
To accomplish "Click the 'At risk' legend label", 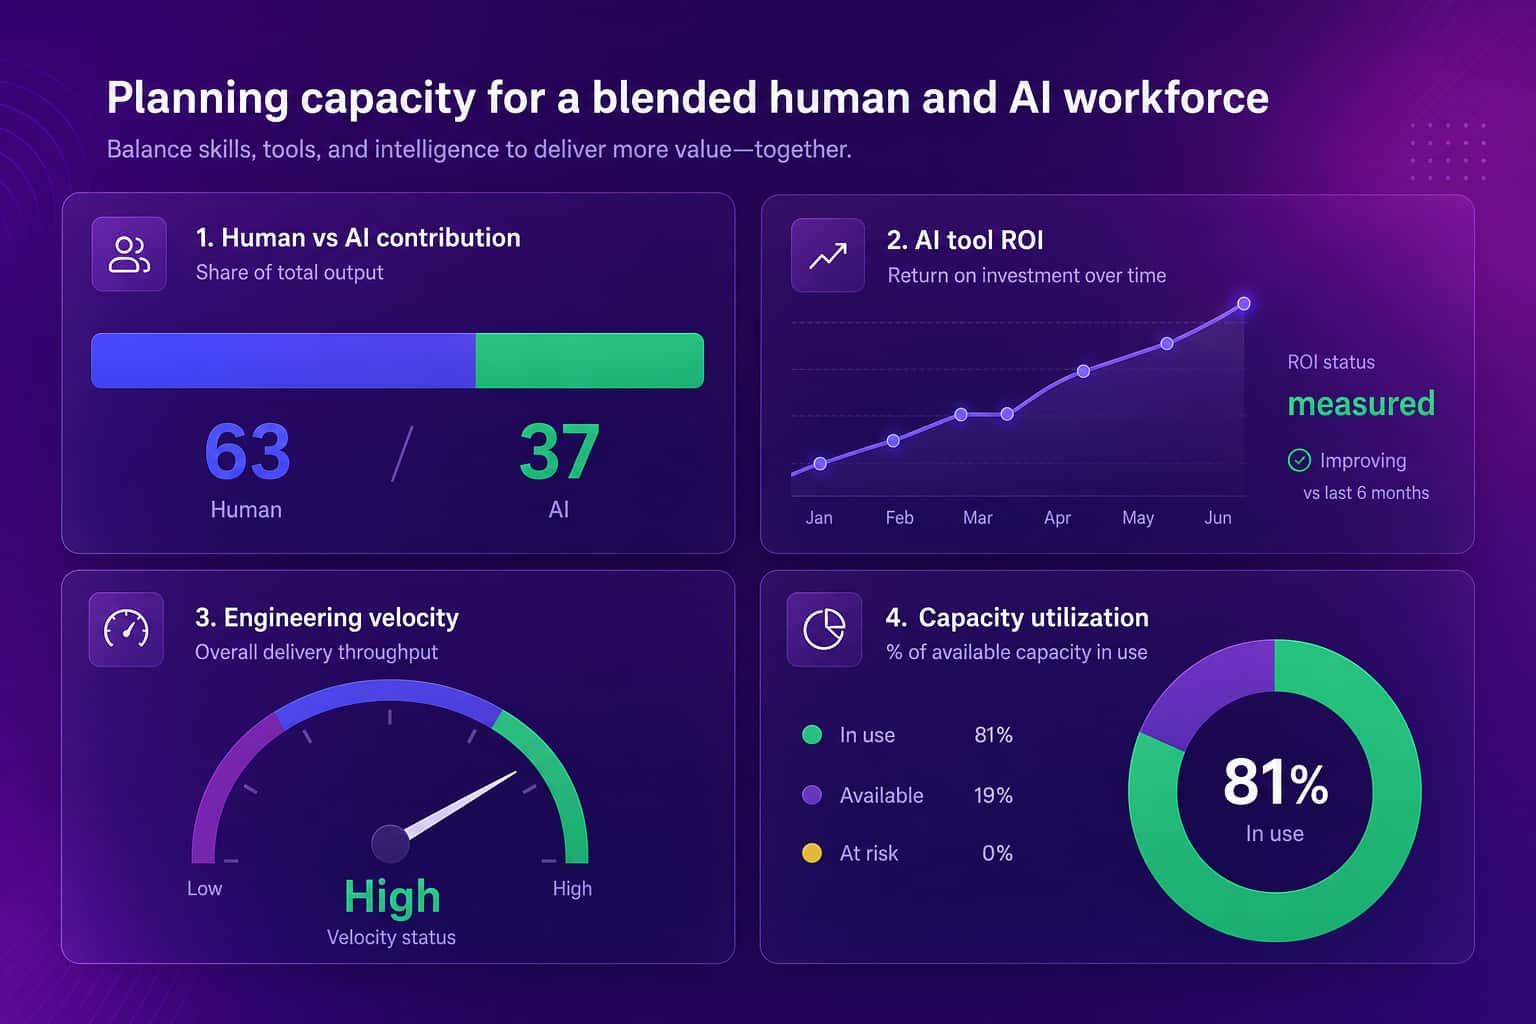I will [x=869, y=853].
